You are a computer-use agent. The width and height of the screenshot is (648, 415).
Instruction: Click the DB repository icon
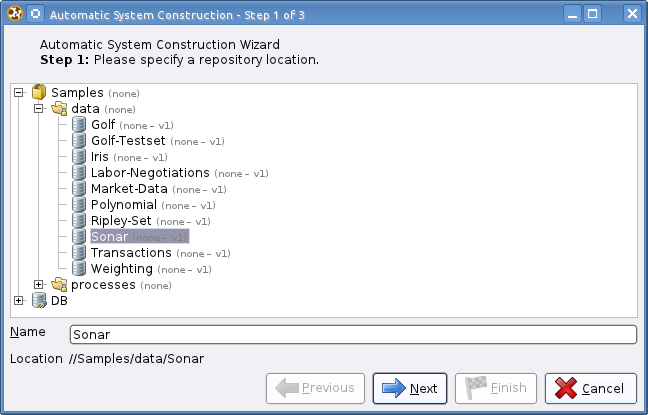point(39,301)
